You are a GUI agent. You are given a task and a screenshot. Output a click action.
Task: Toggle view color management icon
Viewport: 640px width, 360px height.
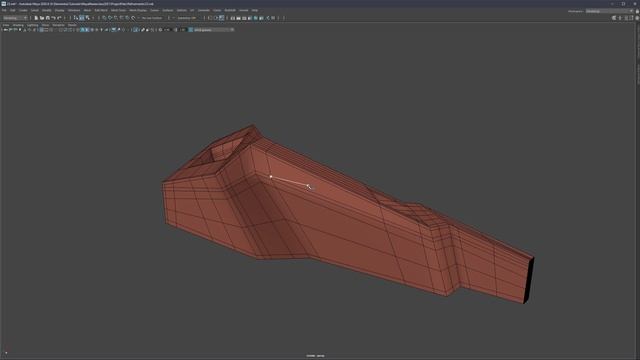[x=190, y=30]
